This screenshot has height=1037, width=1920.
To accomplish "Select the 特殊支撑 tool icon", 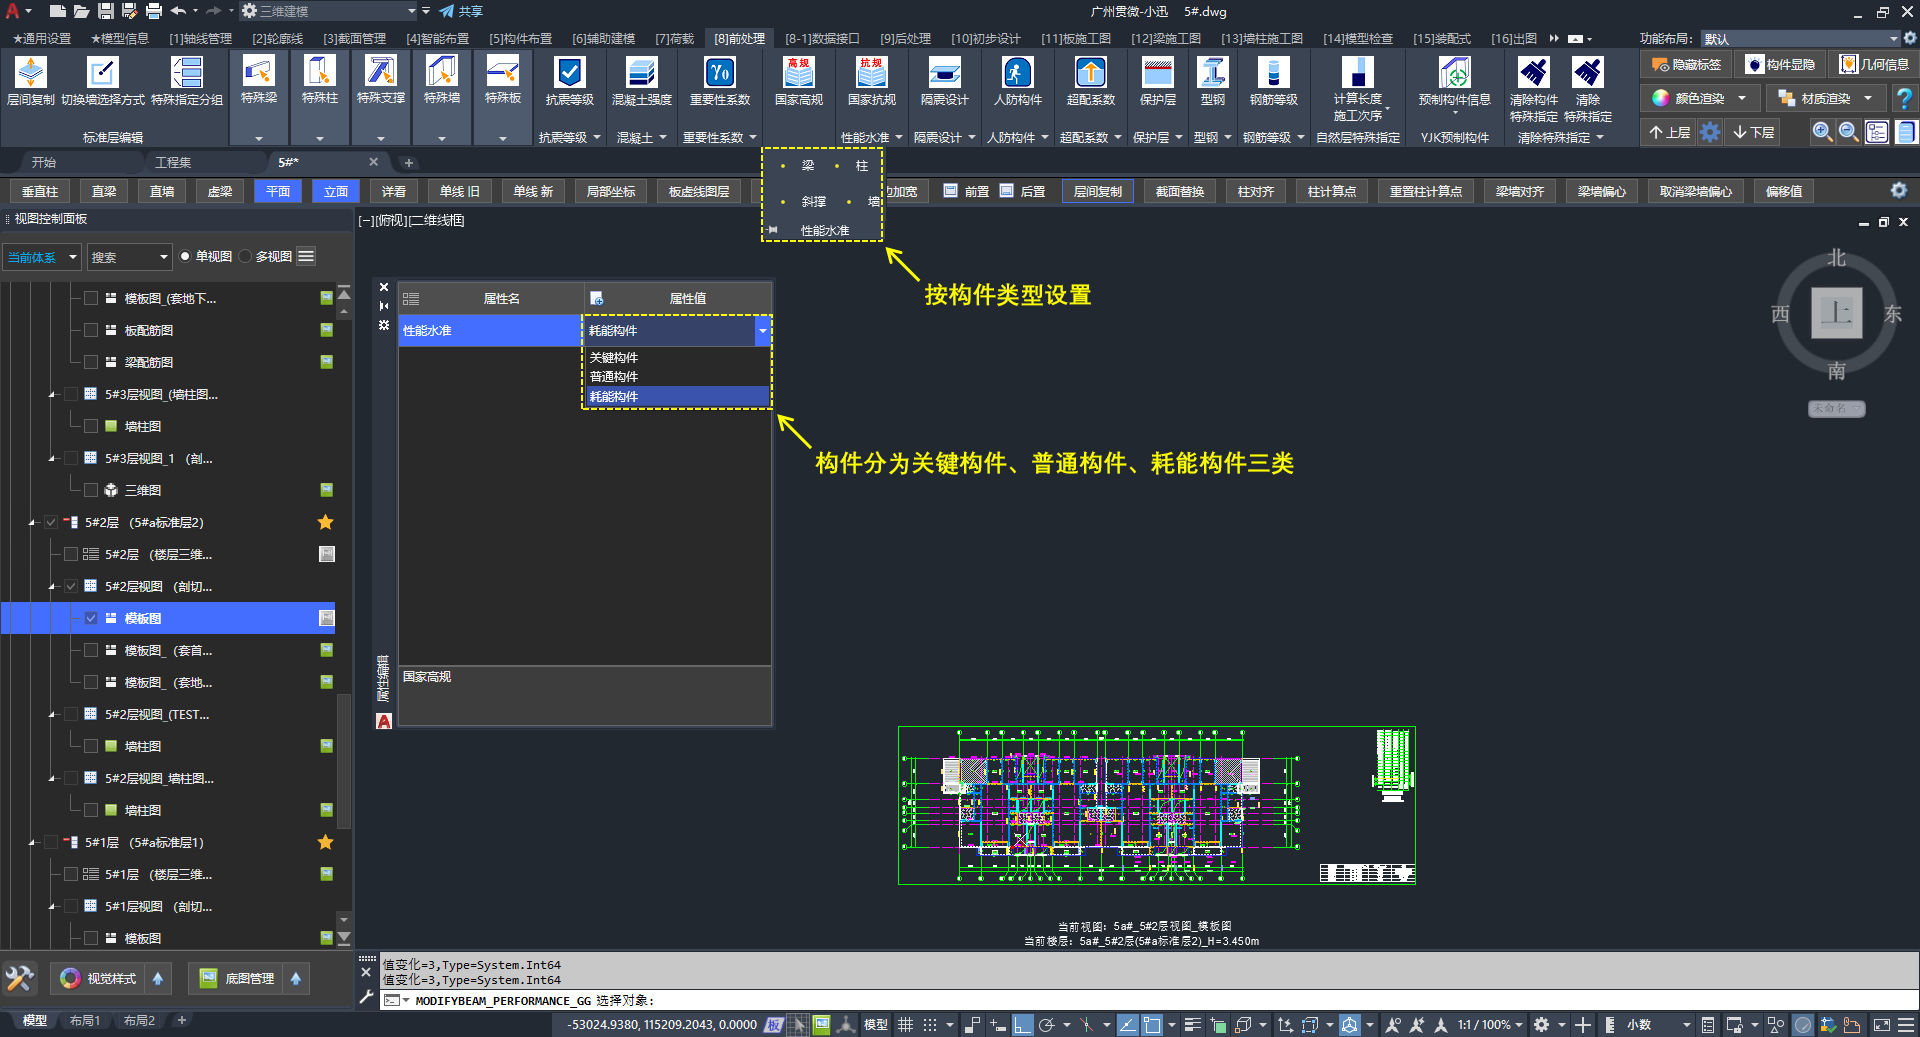I will coord(381,73).
